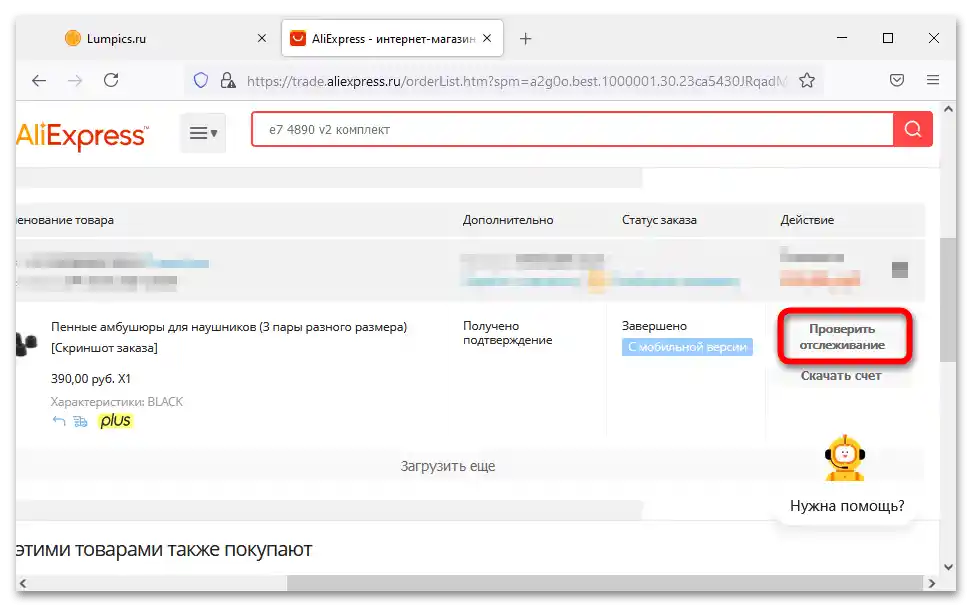The width and height of the screenshot is (972, 607).
Task: Open the [Скриншот заказа] link
Action: pos(104,348)
